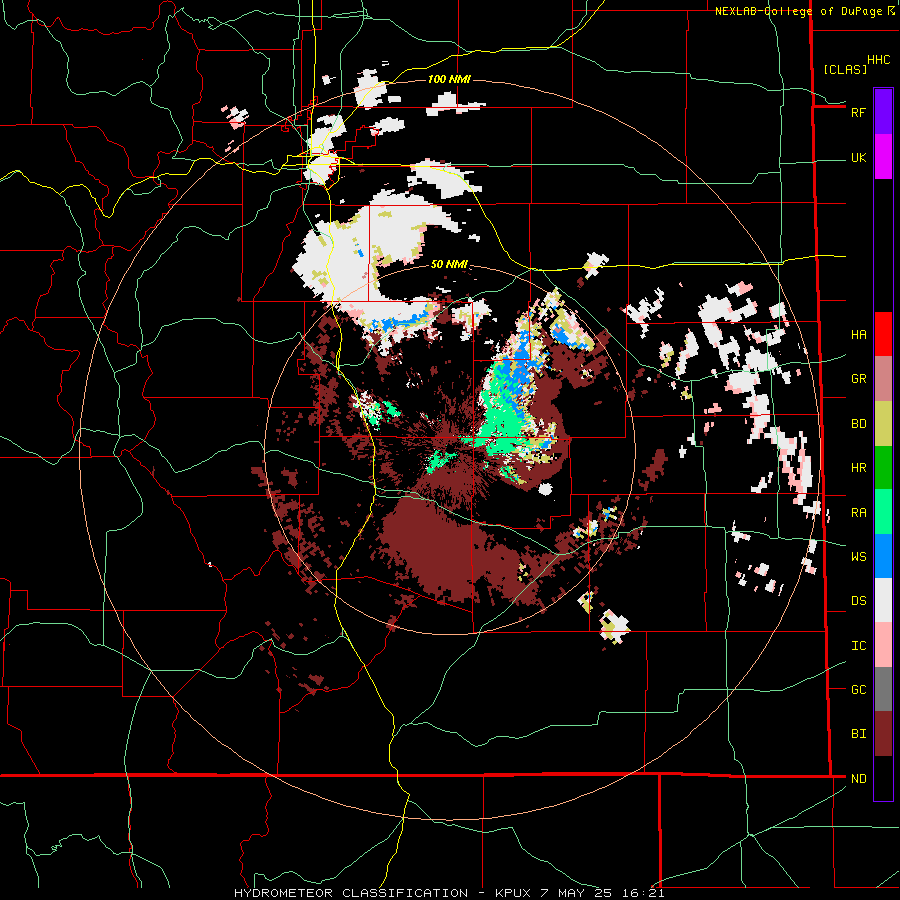
Task: Click the UK legend label
Action: click(x=858, y=158)
